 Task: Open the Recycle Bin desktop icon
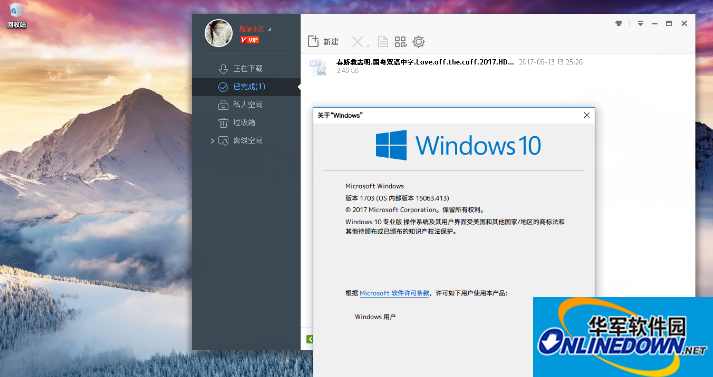click(16, 15)
